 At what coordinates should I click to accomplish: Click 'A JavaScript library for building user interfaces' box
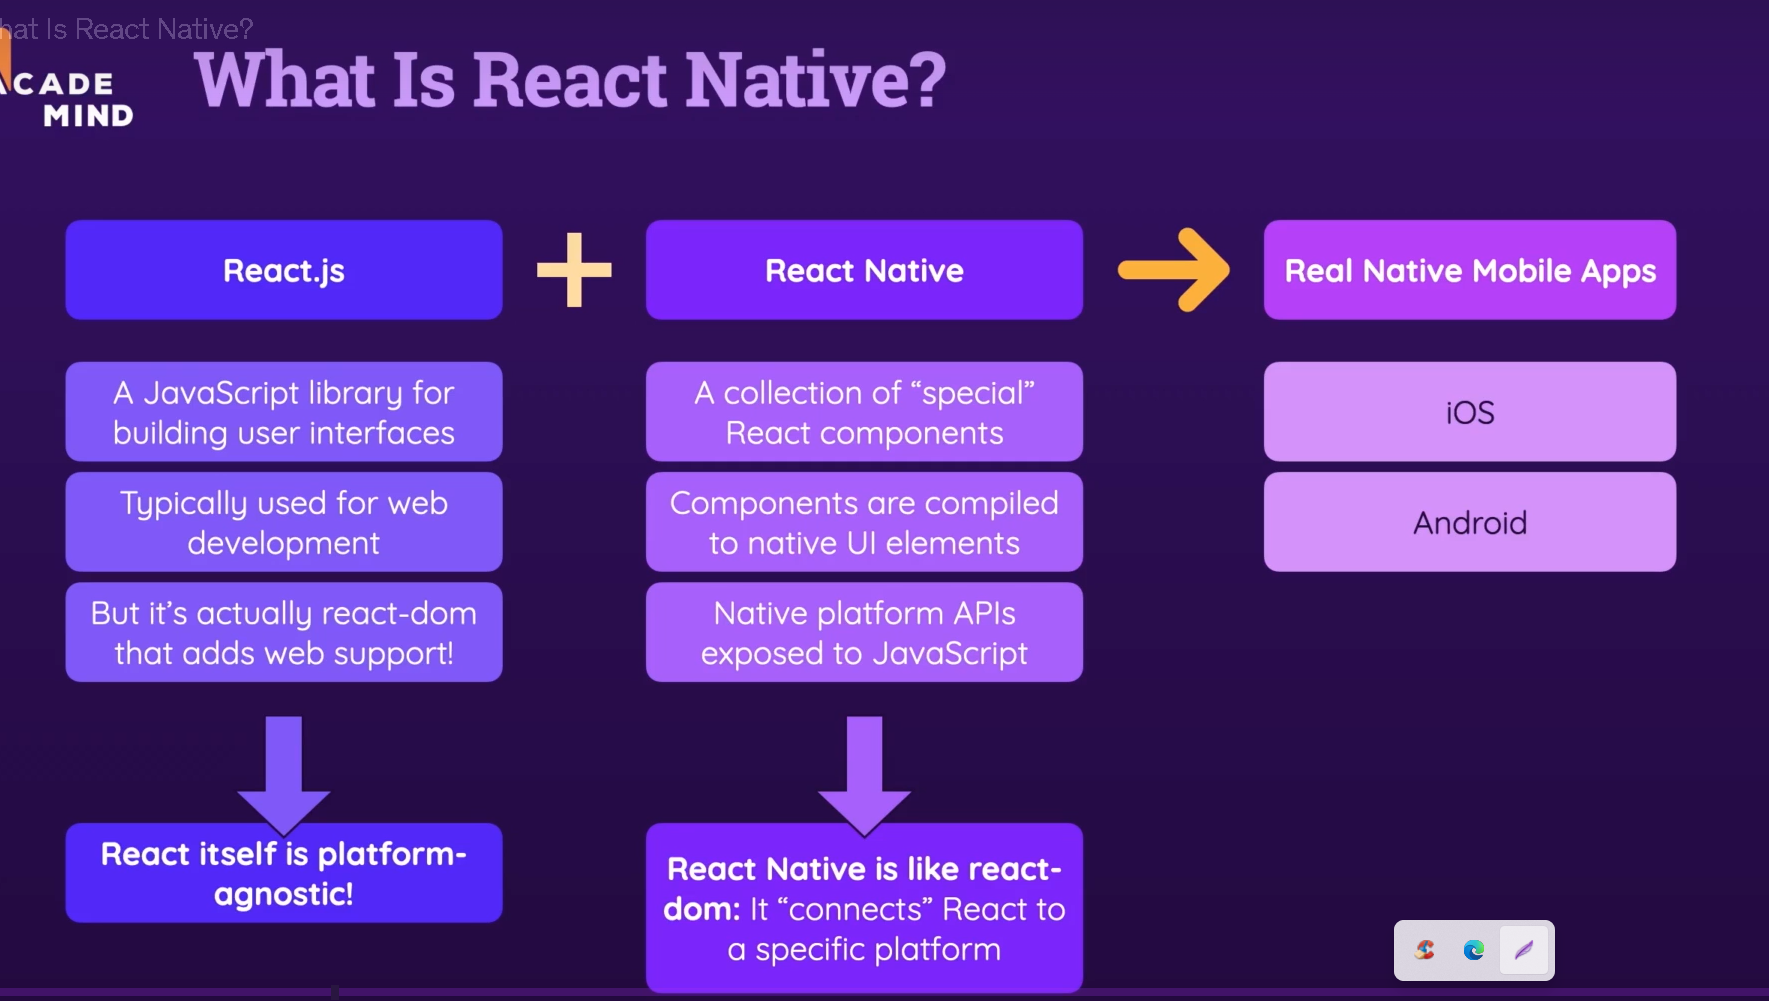click(x=284, y=412)
